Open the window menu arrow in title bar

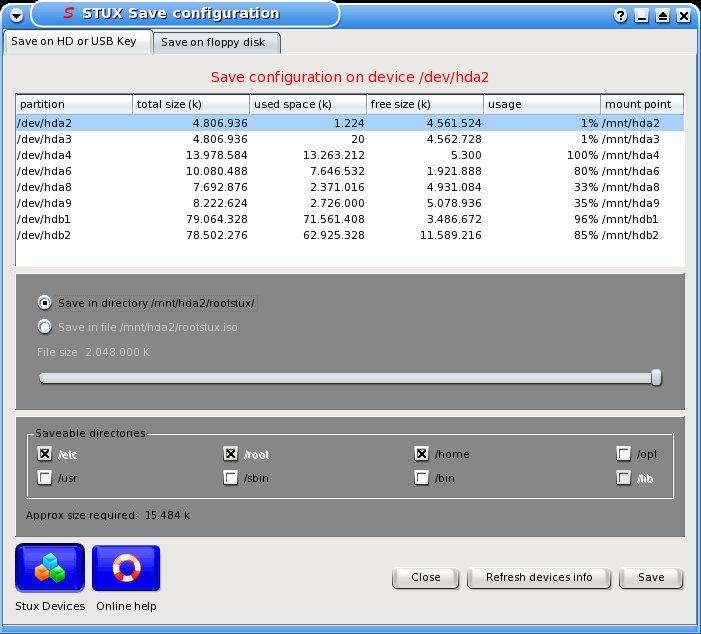[17, 16]
